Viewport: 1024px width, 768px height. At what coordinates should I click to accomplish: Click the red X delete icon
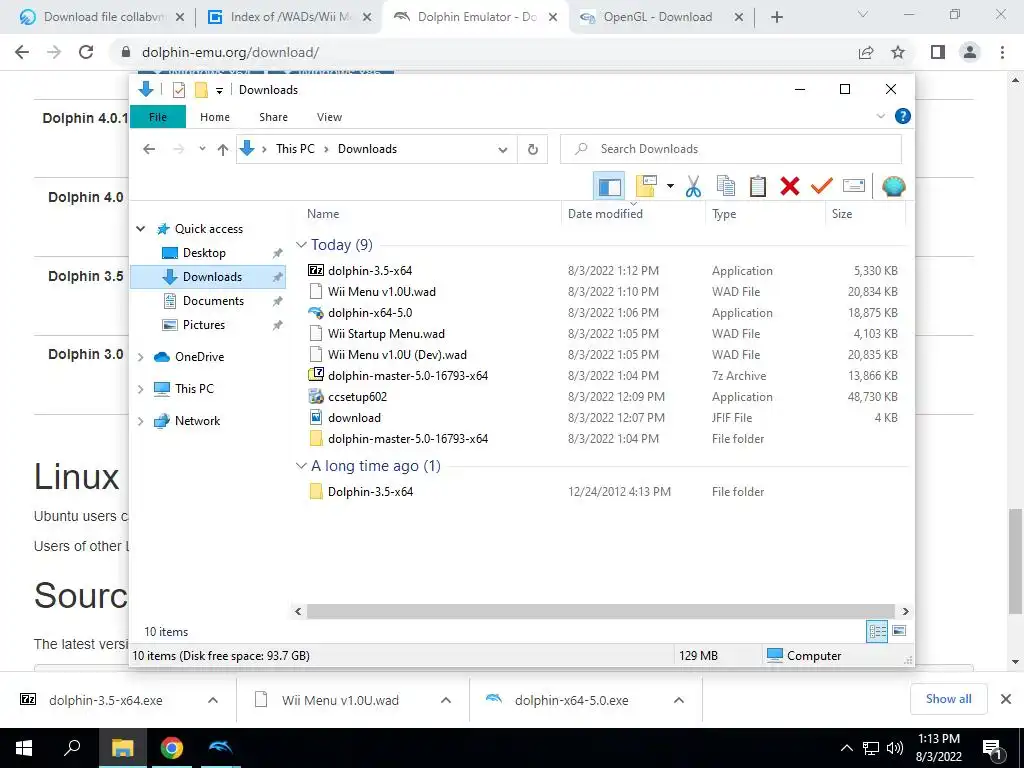coord(790,187)
